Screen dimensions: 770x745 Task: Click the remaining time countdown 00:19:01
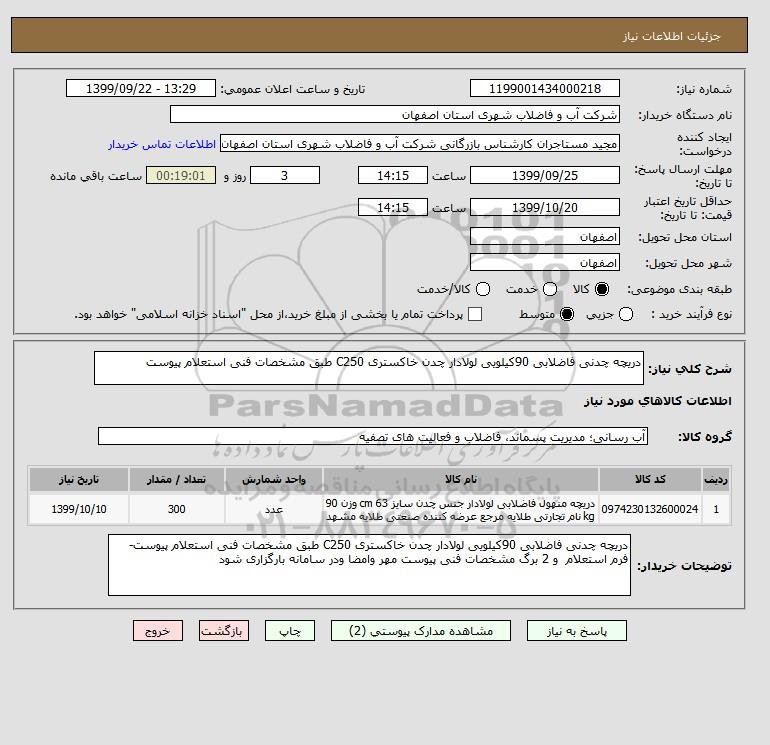tap(181, 175)
